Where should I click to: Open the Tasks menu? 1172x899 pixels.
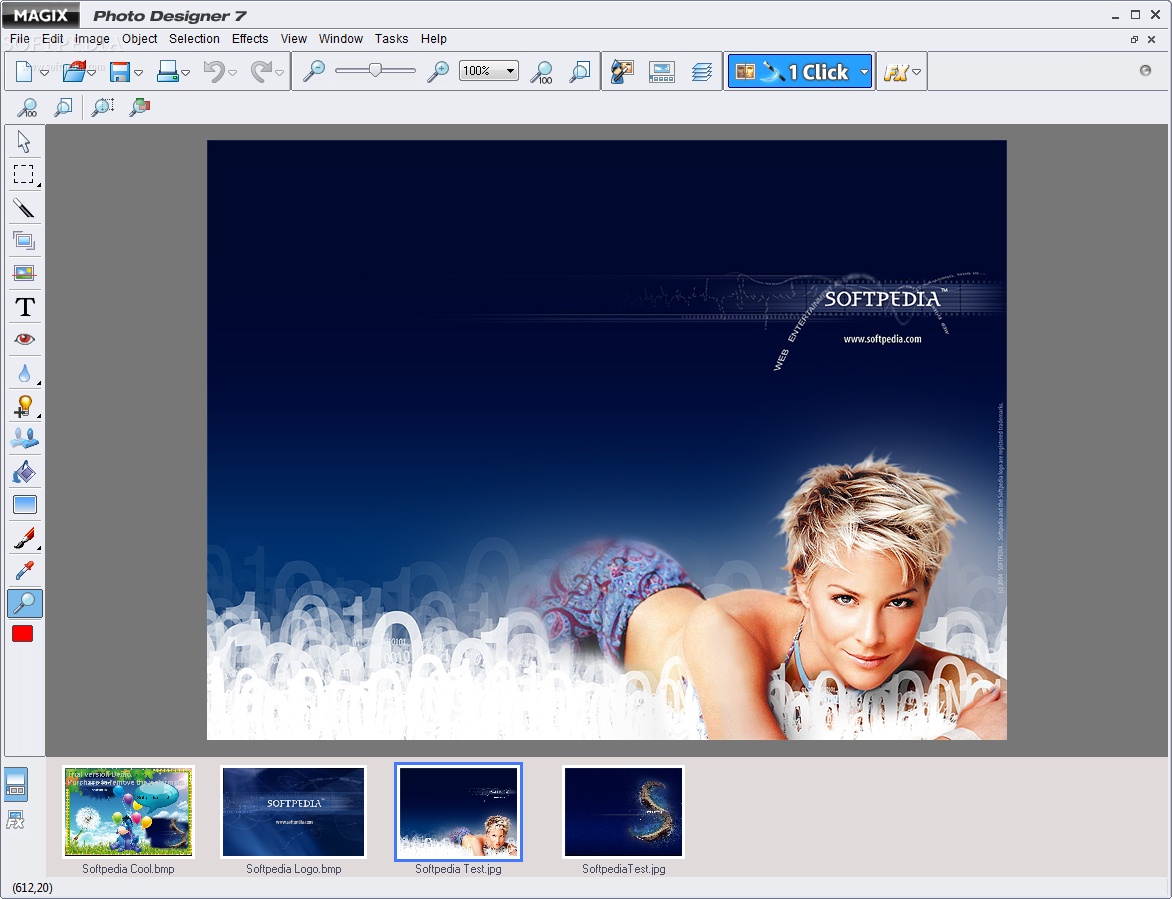click(392, 39)
